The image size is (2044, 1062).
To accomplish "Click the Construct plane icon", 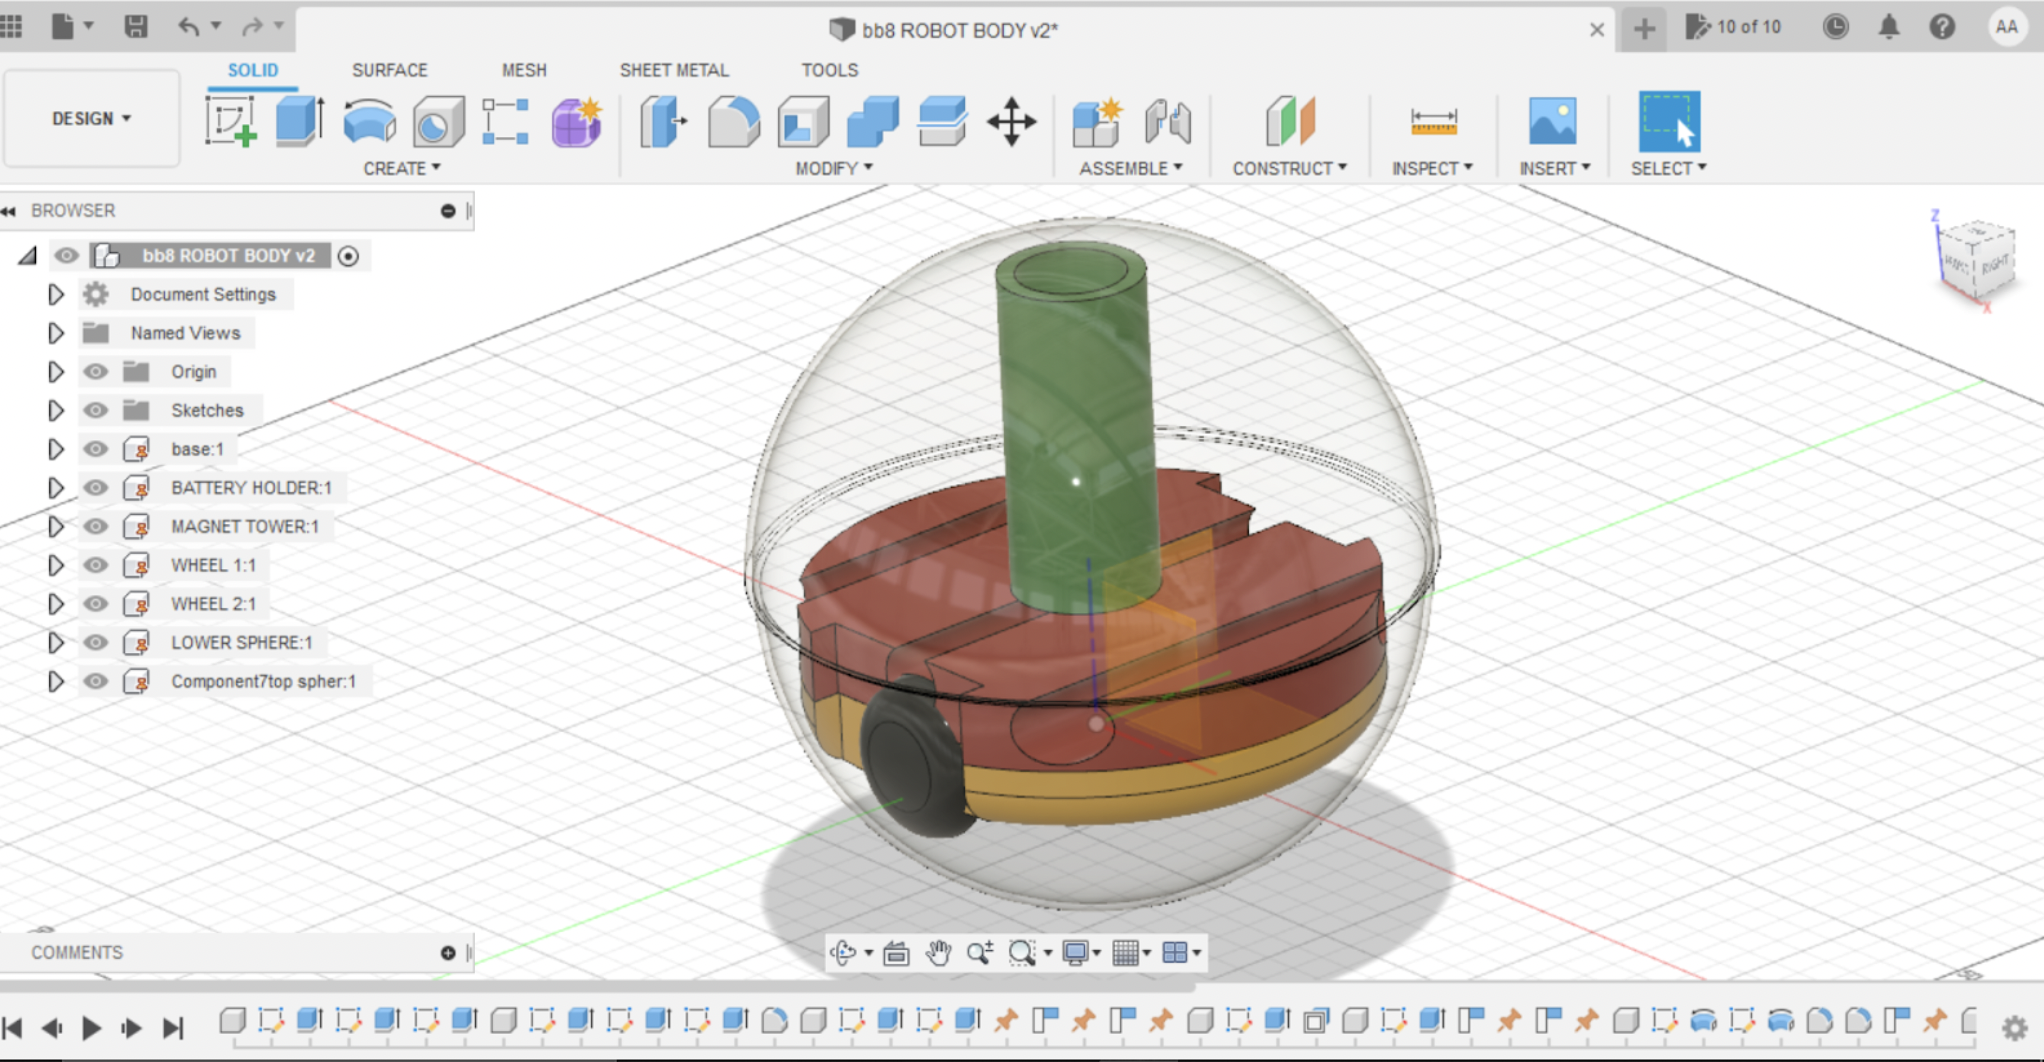I will [1290, 122].
